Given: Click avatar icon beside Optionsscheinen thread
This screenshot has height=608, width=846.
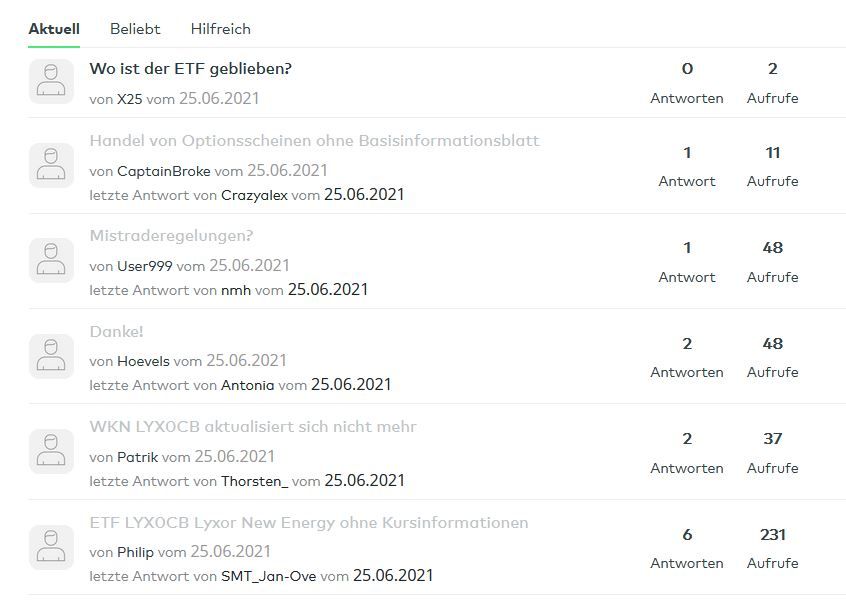Looking at the screenshot, I should click(51, 165).
